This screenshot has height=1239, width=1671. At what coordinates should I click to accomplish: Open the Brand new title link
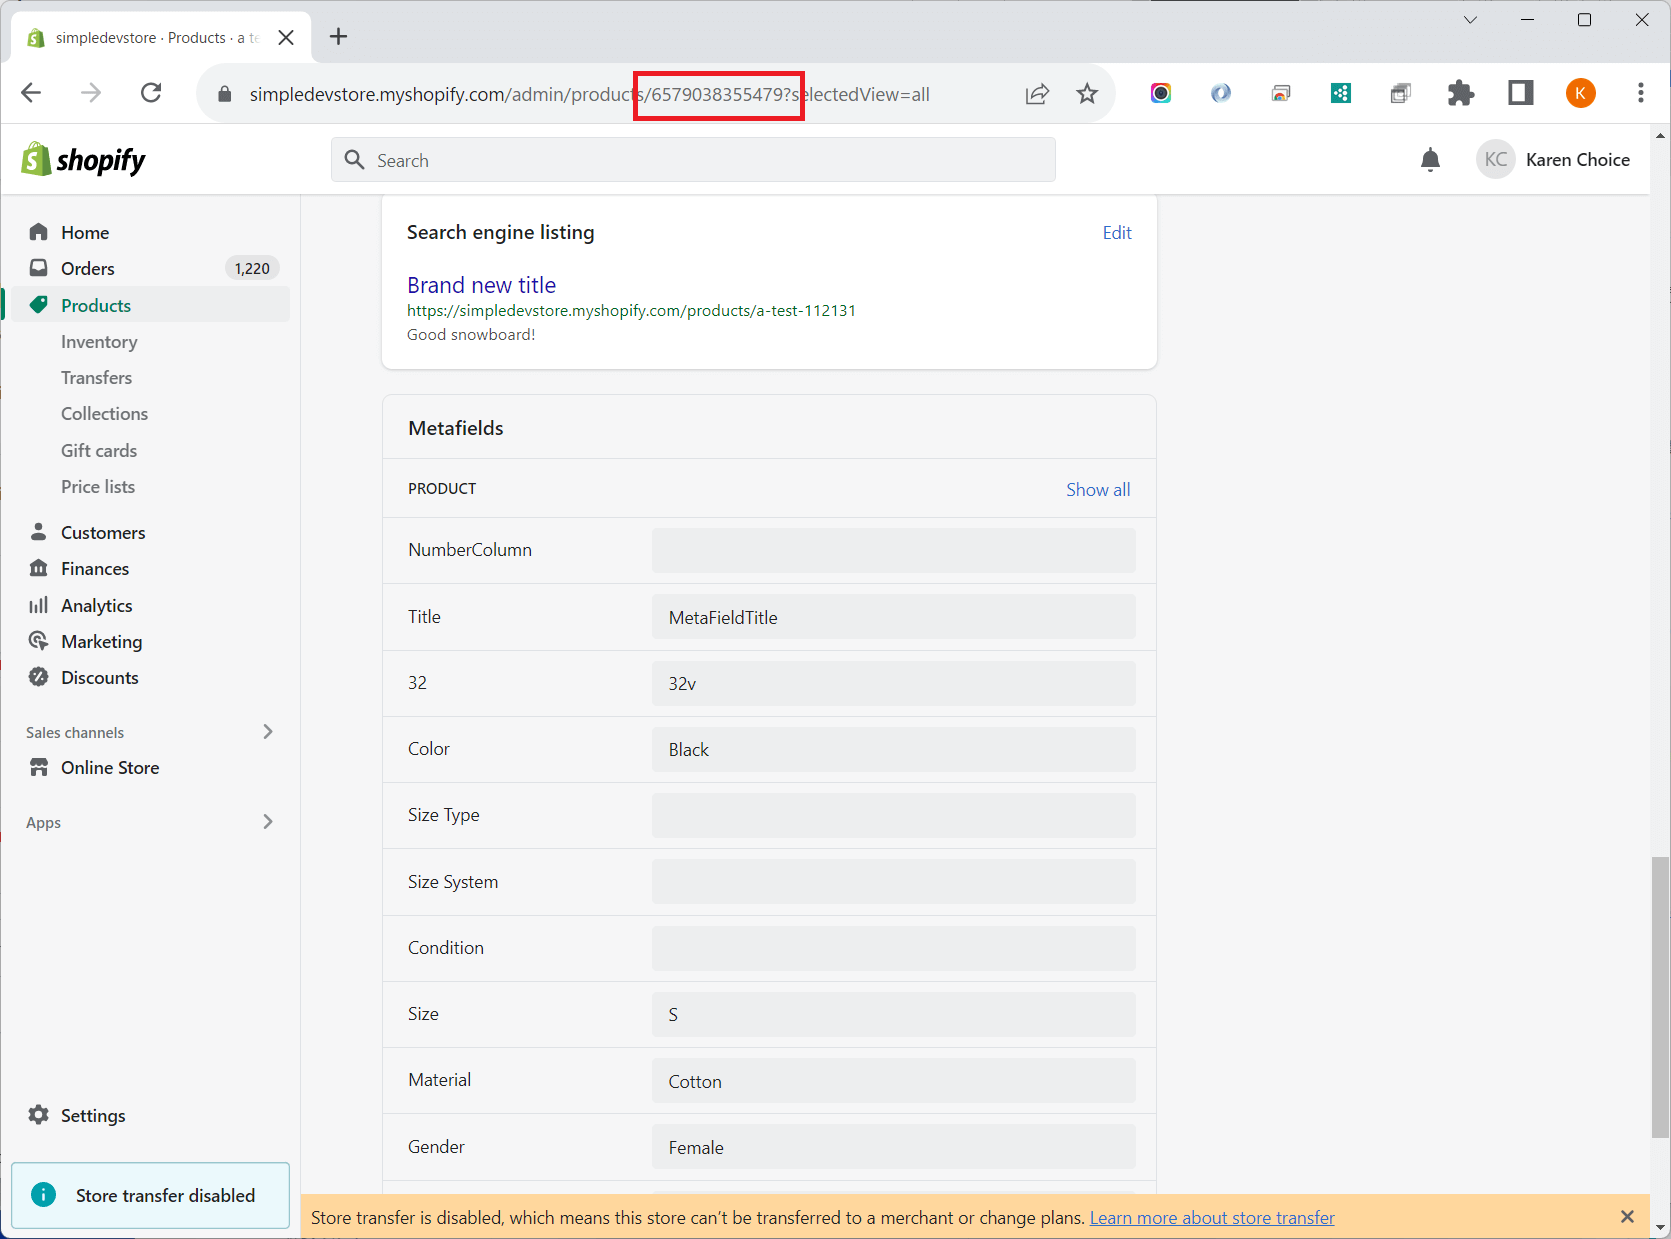(x=481, y=285)
